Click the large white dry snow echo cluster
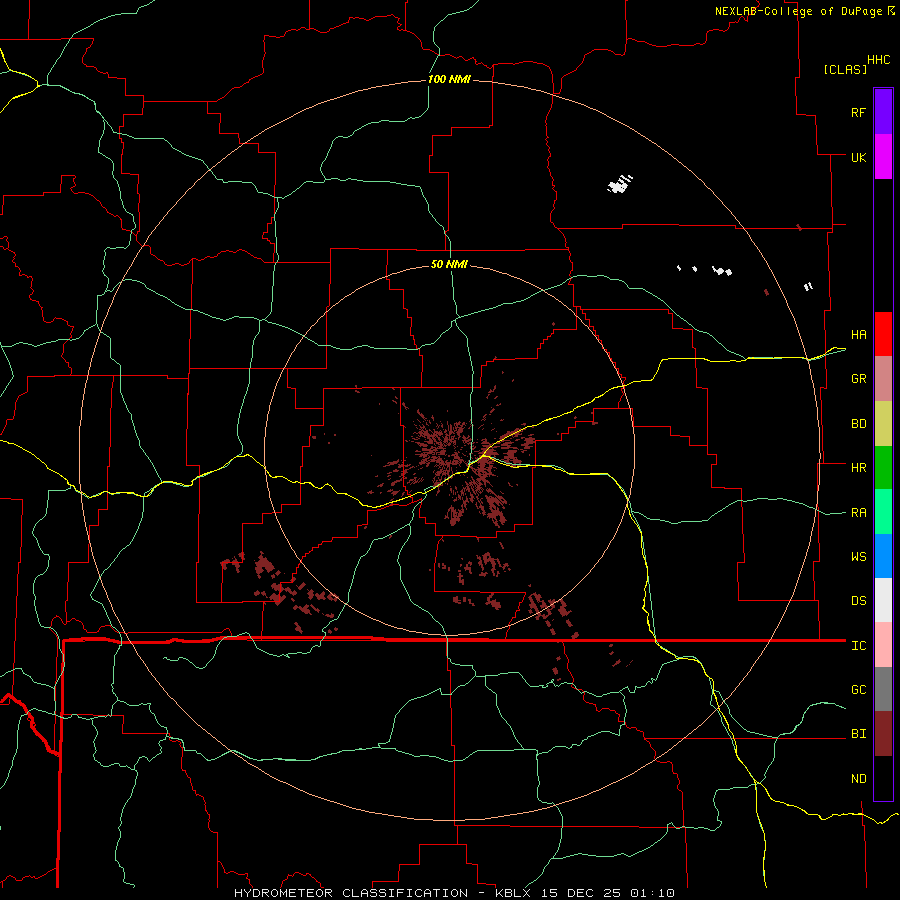Viewport: 900px width, 900px height. click(620, 184)
